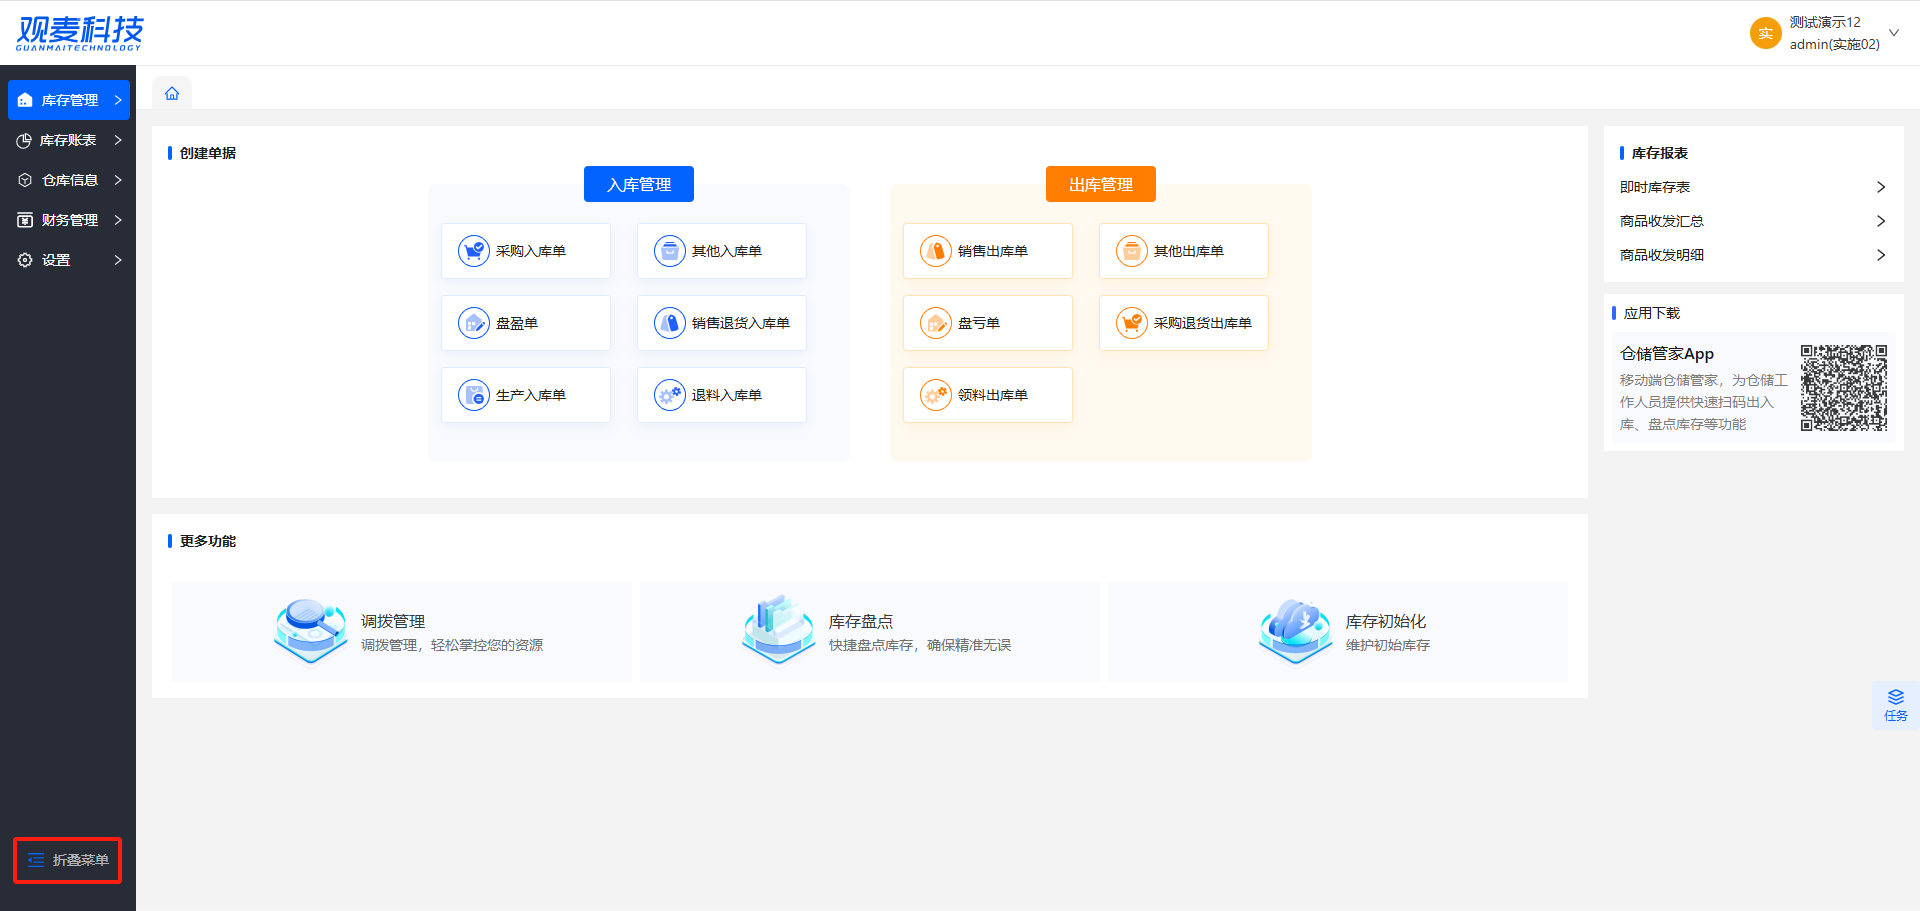Click the 库存管理 sidebar house icon

point(25,100)
